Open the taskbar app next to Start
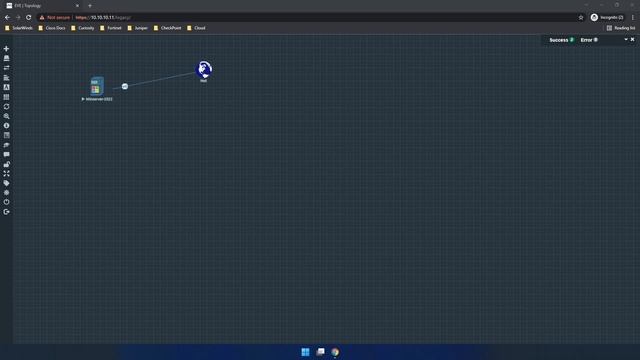 tap(320, 352)
